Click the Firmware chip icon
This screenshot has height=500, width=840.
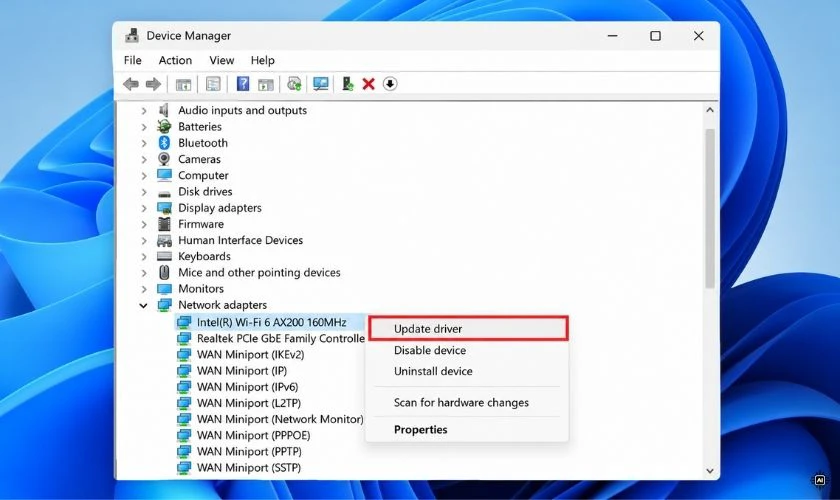164,223
